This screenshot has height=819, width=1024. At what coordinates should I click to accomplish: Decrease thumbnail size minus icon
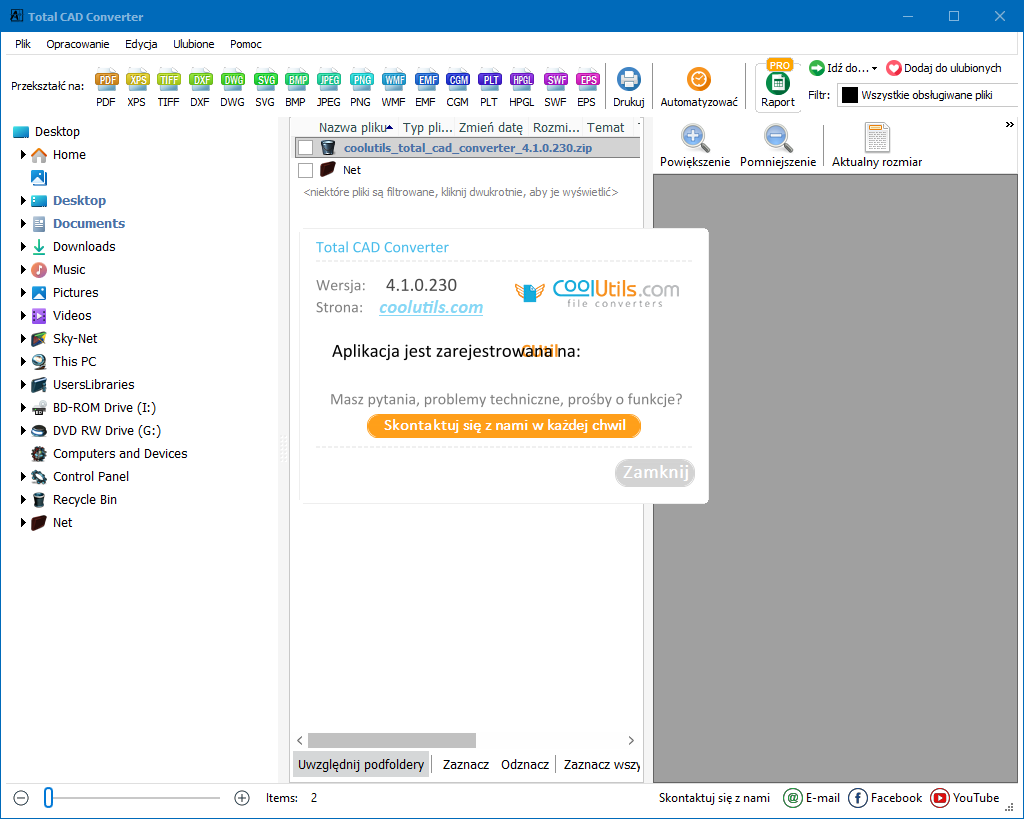[x=21, y=797]
